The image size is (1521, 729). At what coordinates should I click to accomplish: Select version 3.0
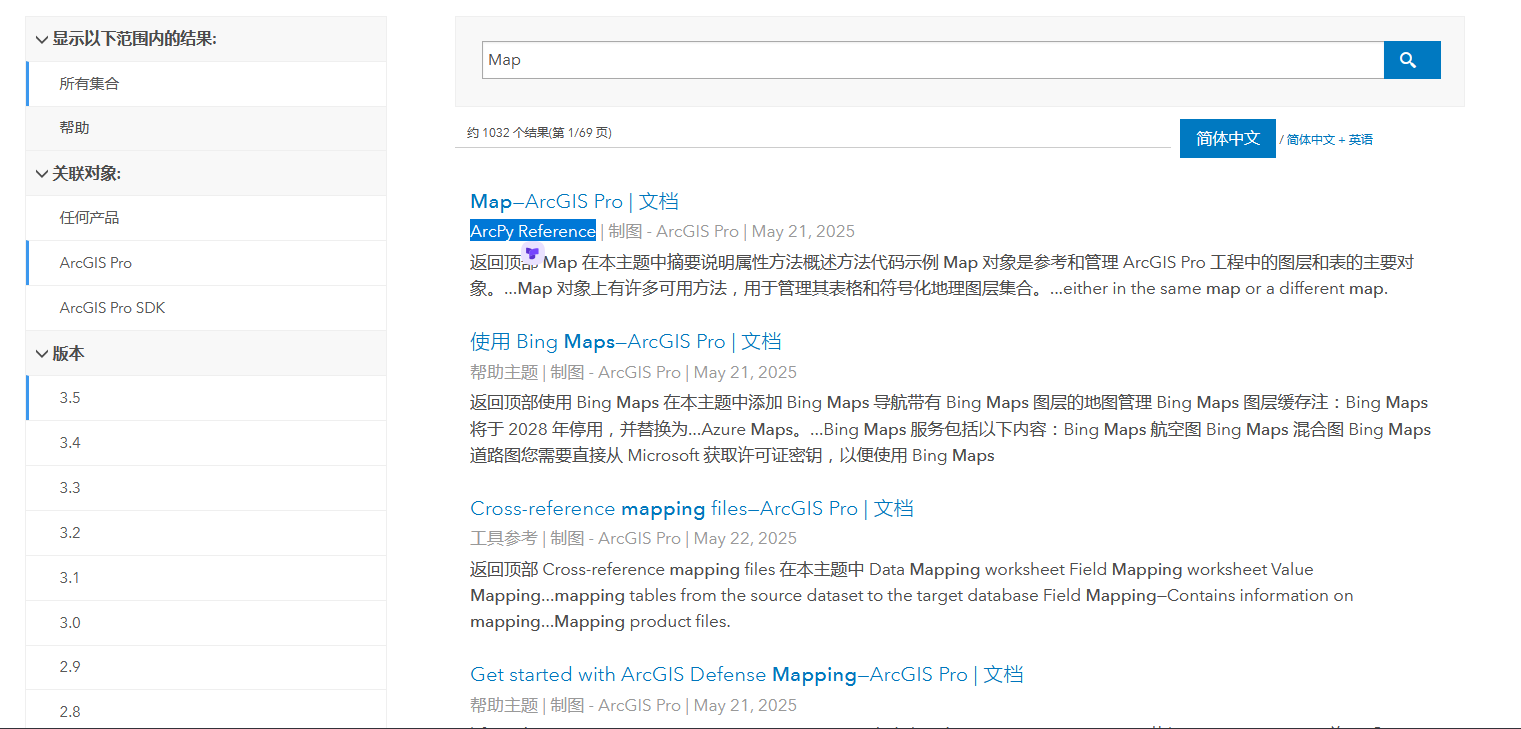[x=206, y=623]
